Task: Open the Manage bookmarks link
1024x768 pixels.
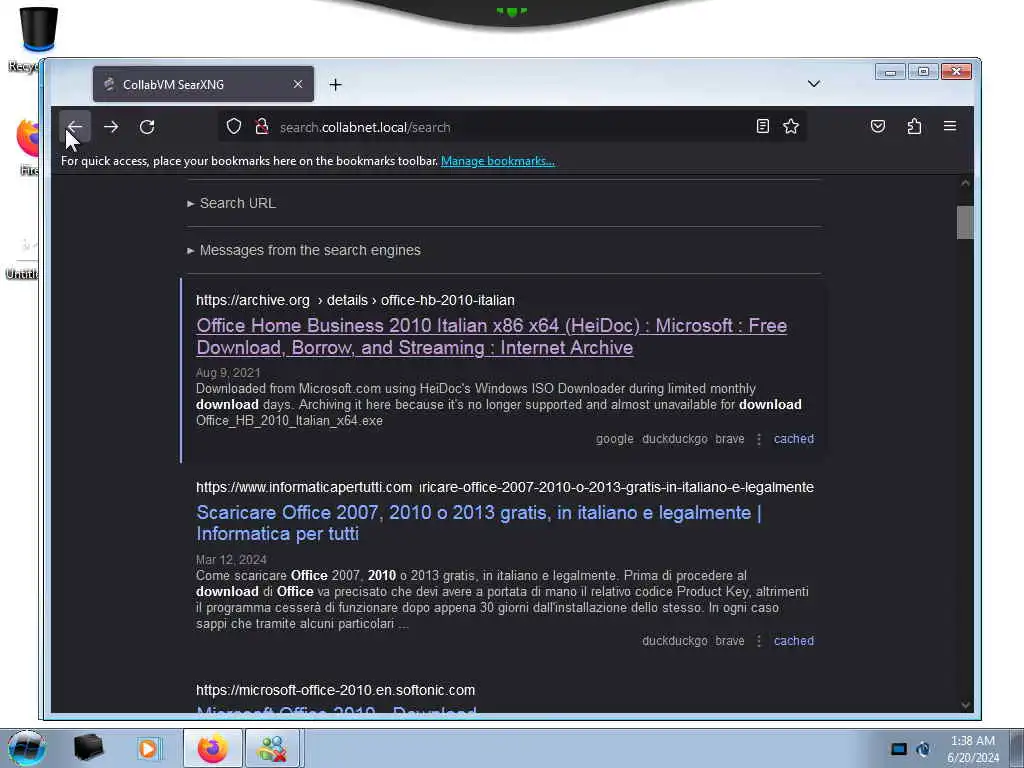Action: (x=498, y=161)
